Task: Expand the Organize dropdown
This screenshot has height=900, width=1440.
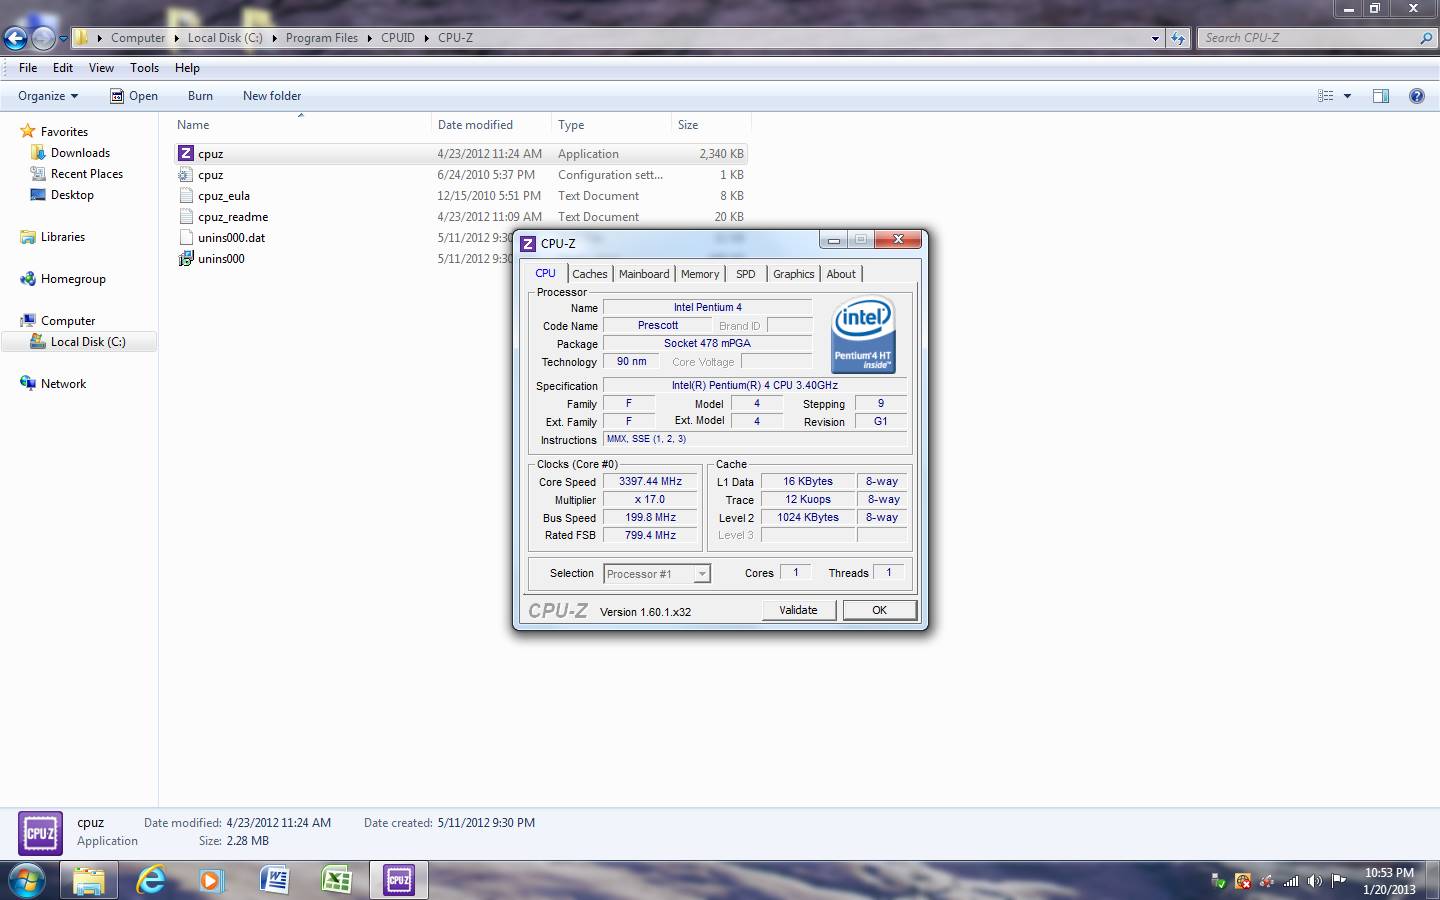Action: point(48,96)
